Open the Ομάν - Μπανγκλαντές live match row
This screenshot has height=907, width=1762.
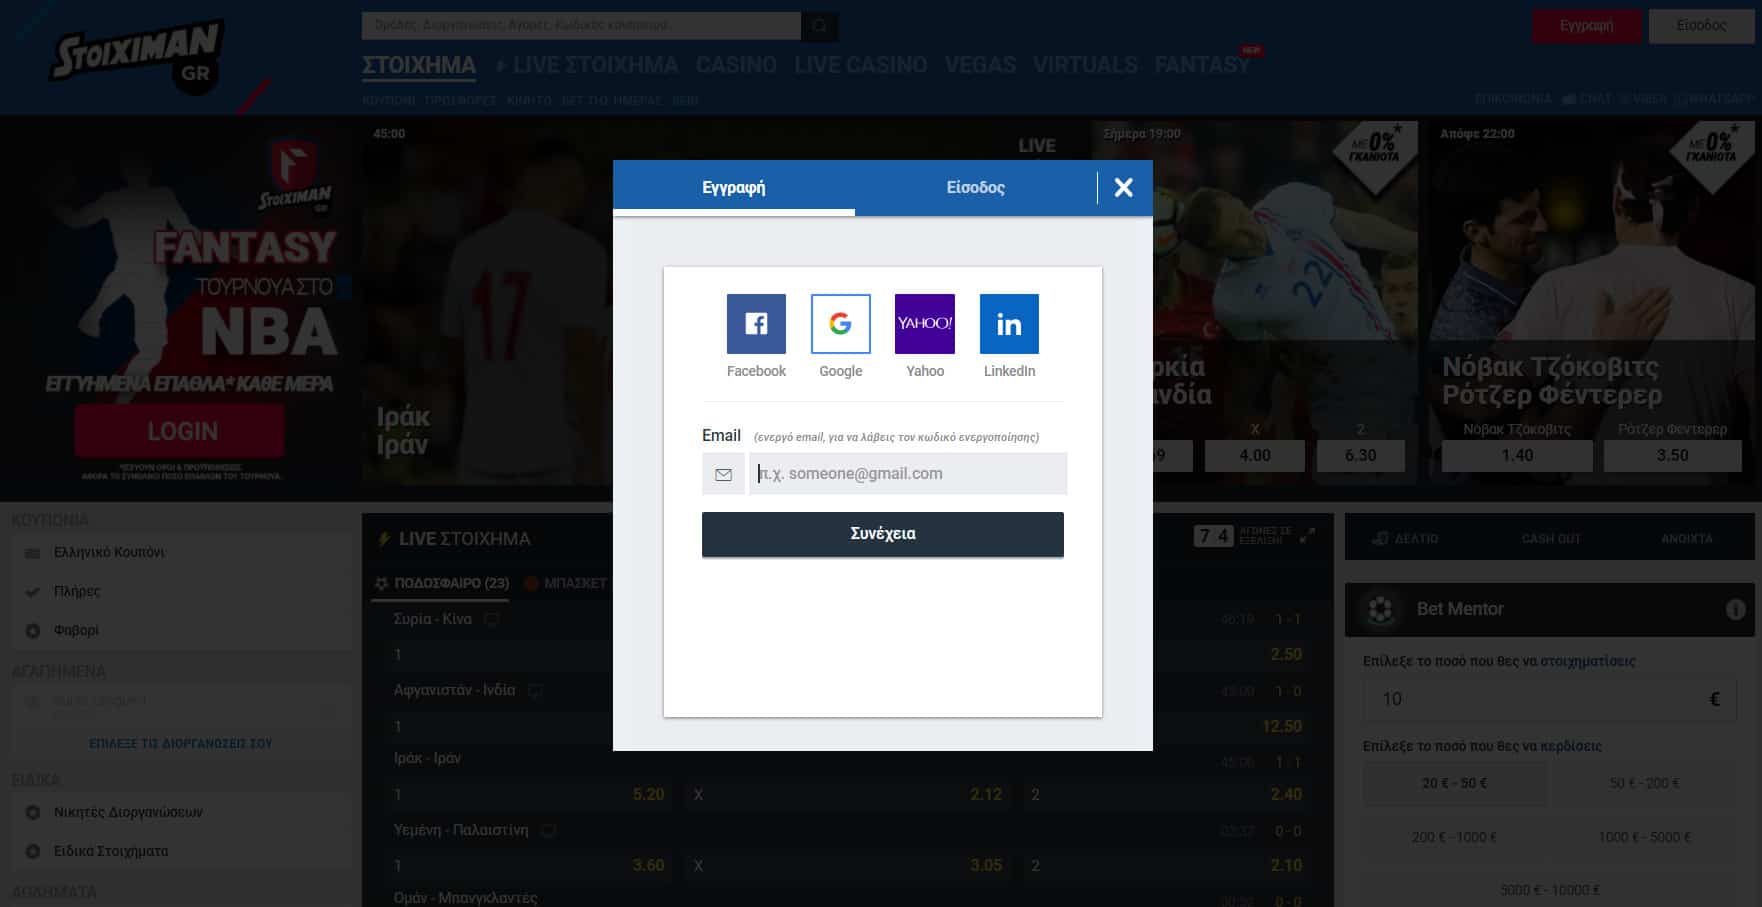tap(466, 898)
